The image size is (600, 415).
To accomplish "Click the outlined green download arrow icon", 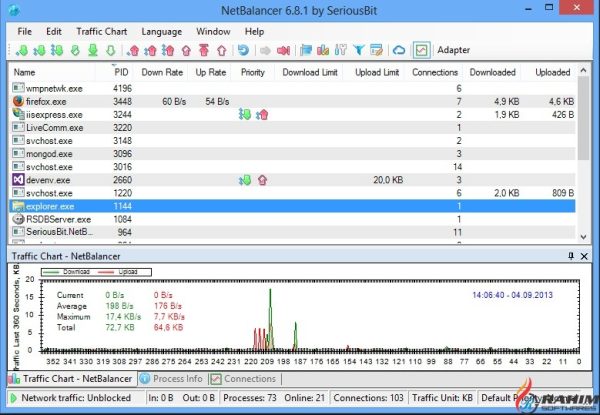I will coord(111,50).
